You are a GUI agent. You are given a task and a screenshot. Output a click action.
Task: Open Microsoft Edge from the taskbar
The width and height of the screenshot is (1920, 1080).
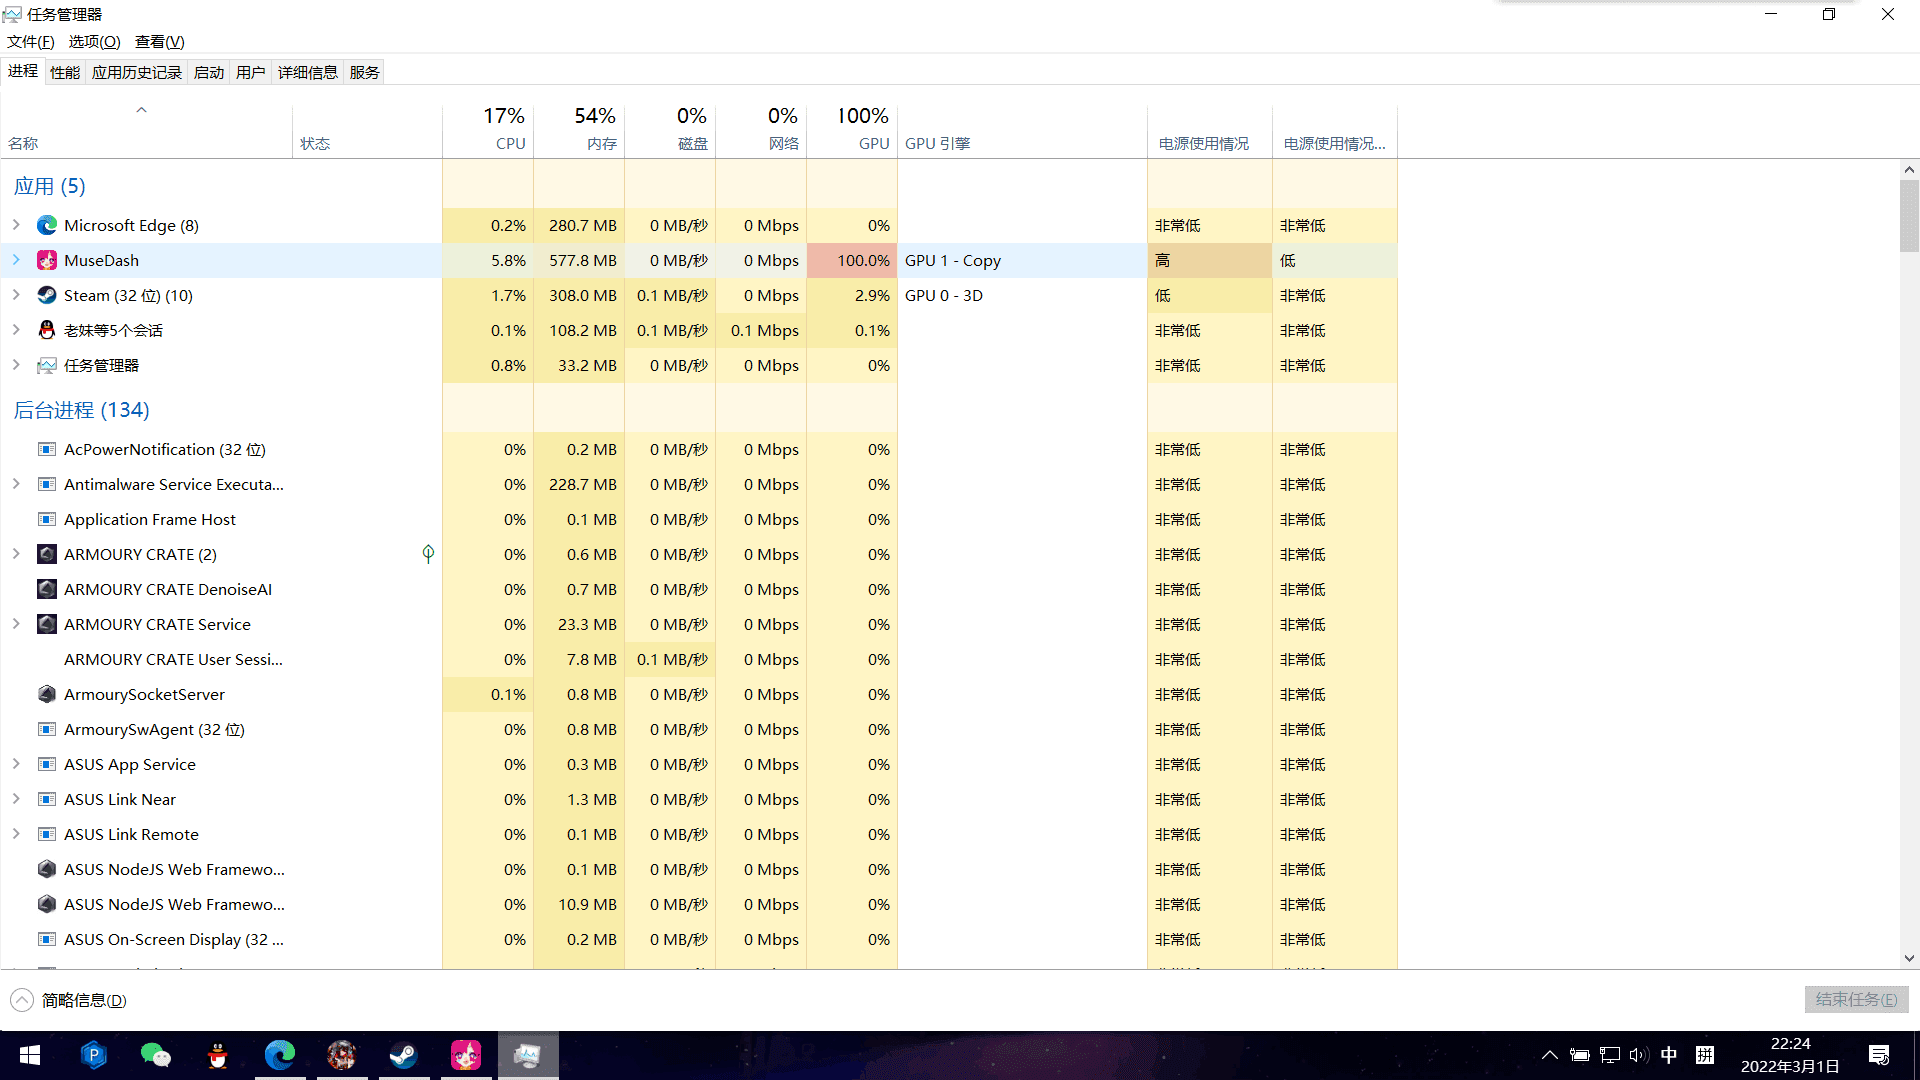pos(280,1055)
